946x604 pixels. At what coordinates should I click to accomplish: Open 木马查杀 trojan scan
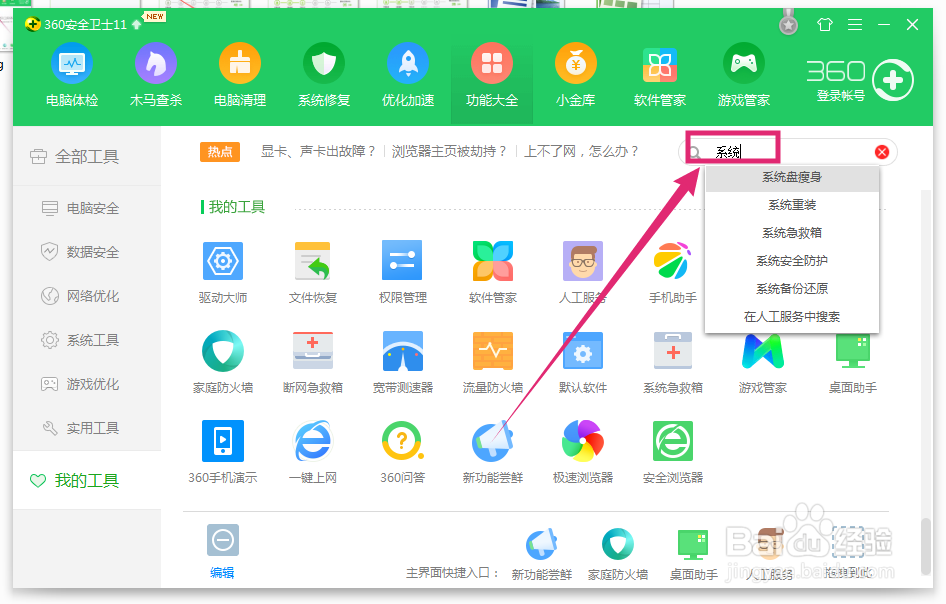[x=156, y=75]
